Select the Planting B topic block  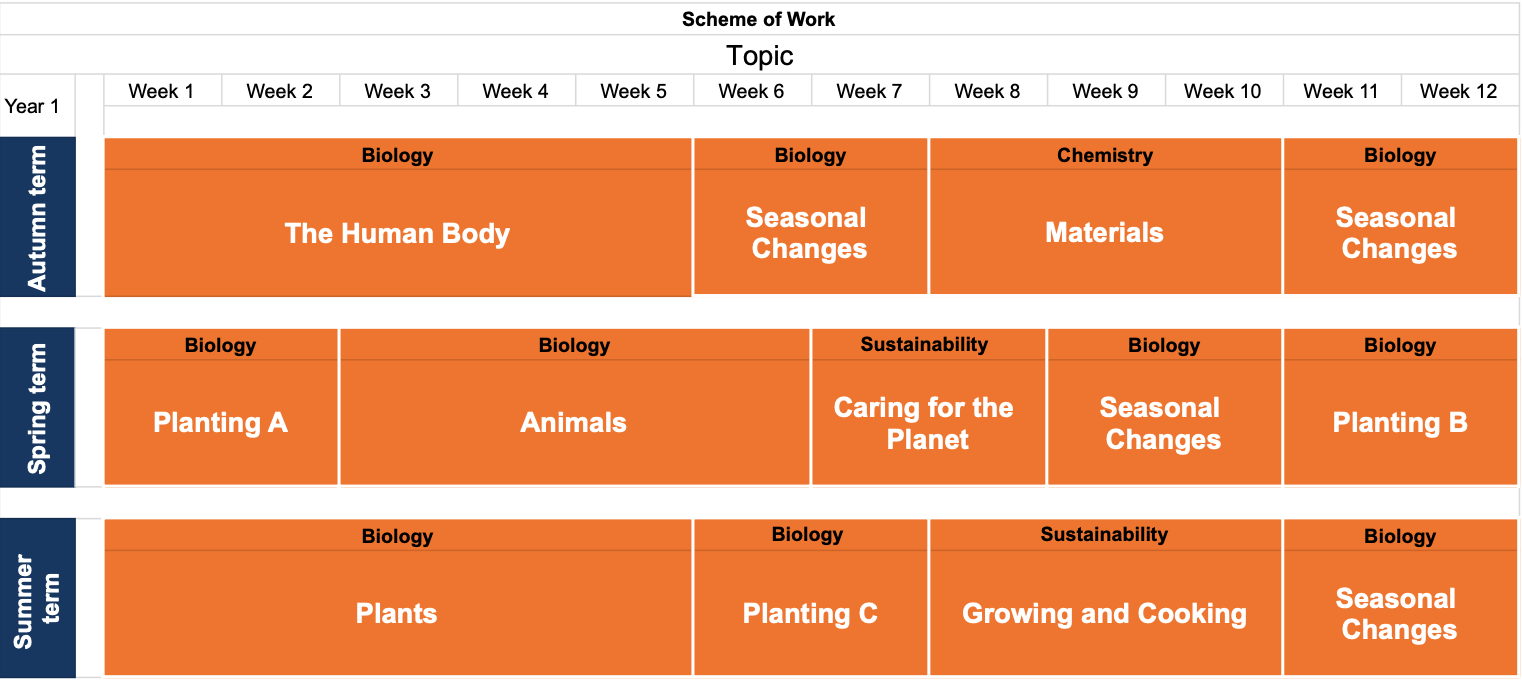[1399, 423]
